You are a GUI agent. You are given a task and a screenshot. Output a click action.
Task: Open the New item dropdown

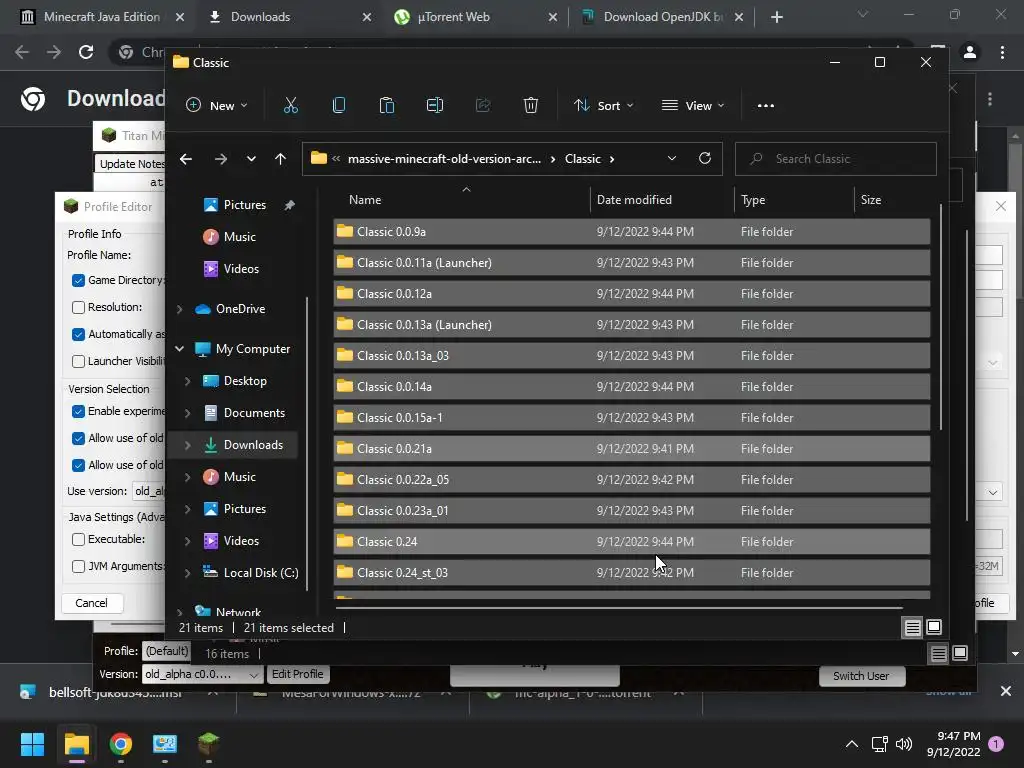click(x=217, y=105)
